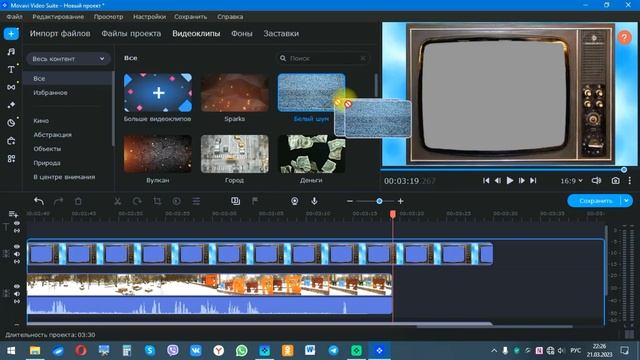Delete selected clip with trash icon

click(x=78, y=201)
